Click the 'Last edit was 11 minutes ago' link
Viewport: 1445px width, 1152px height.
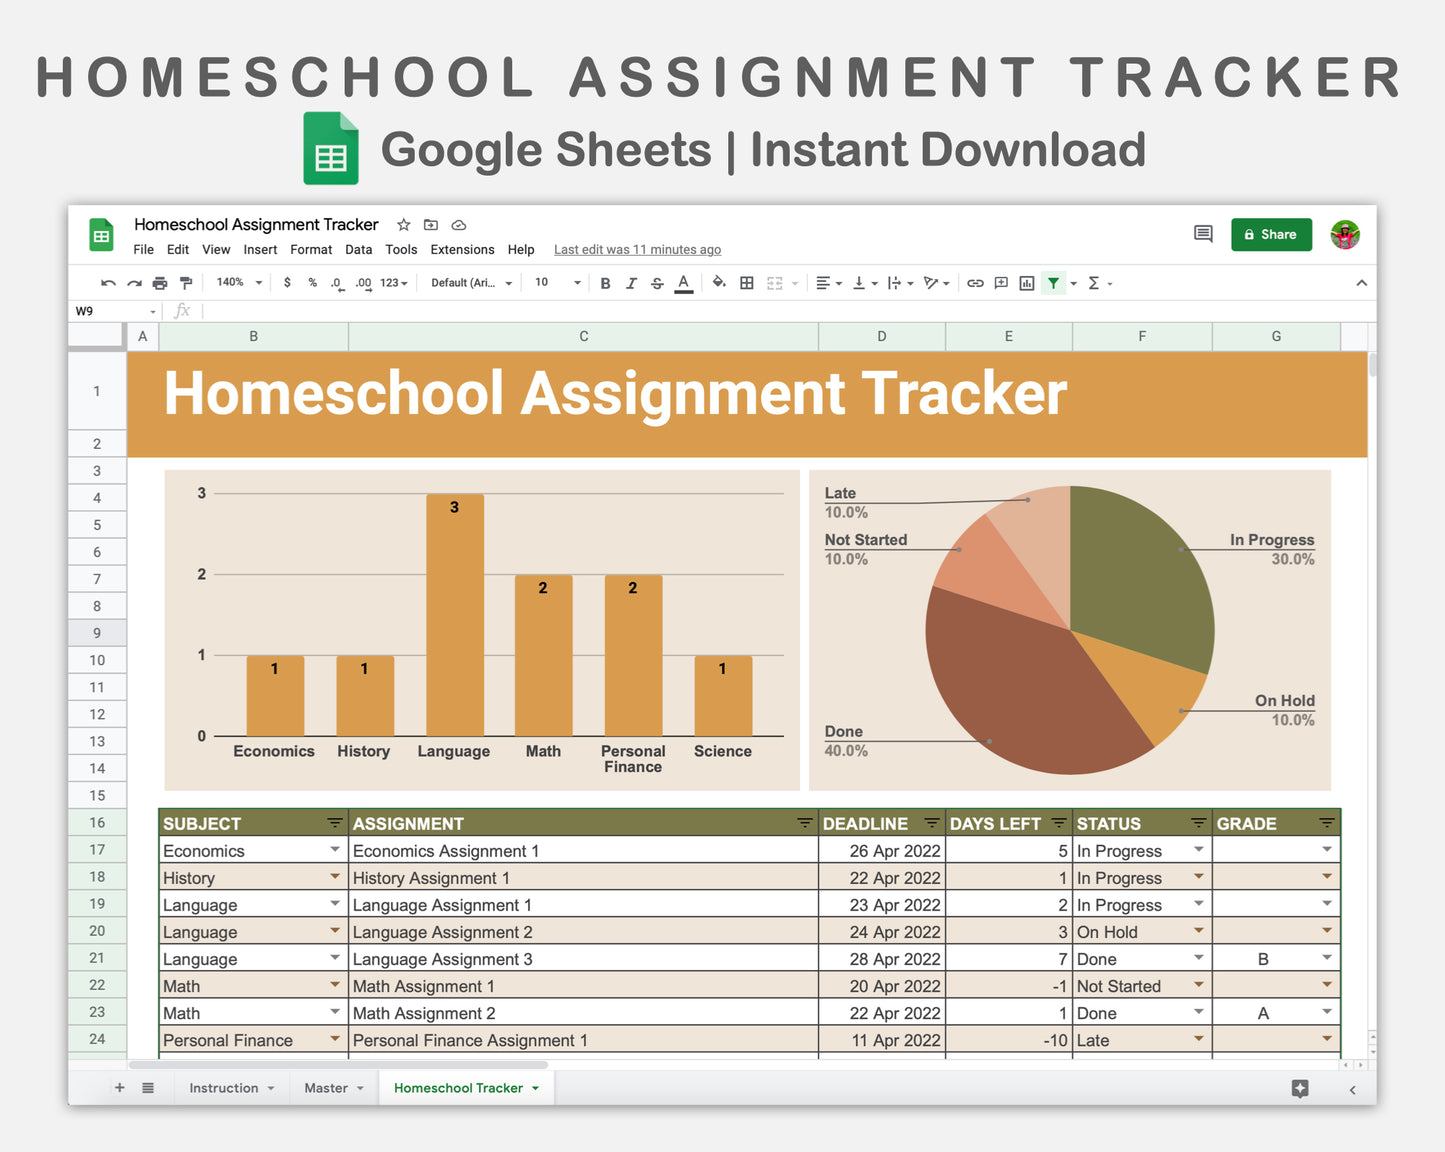point(637,249)
